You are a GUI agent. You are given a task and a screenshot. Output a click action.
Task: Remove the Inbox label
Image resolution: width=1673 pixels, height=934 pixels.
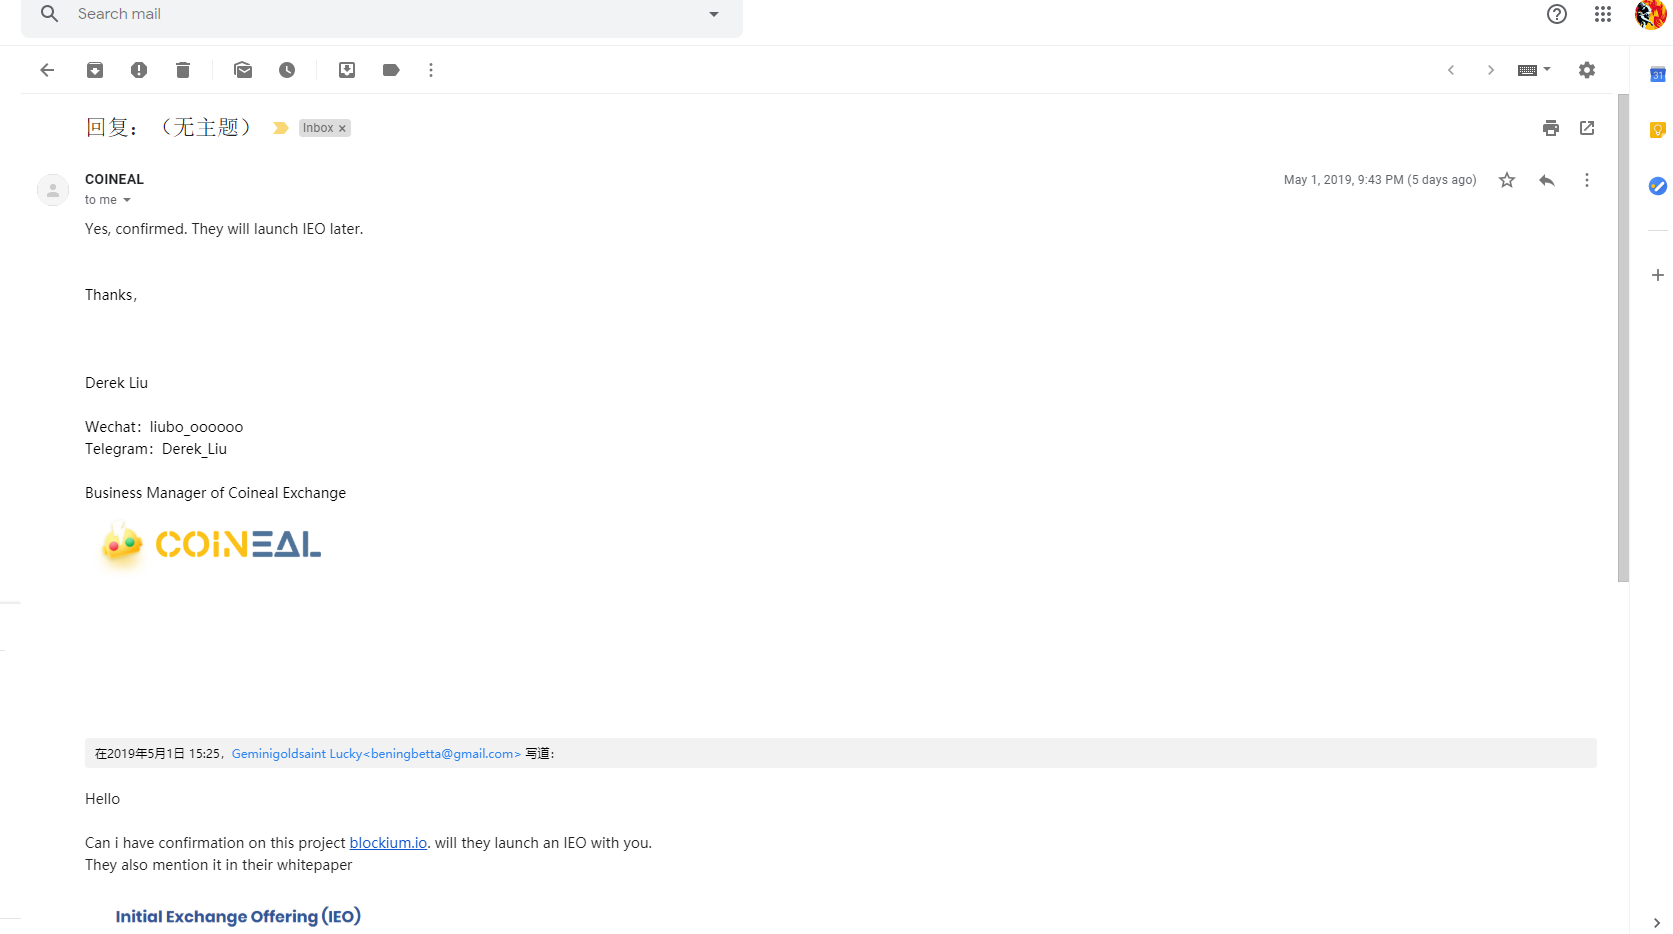pyautogui.click(x=342, y=128)
